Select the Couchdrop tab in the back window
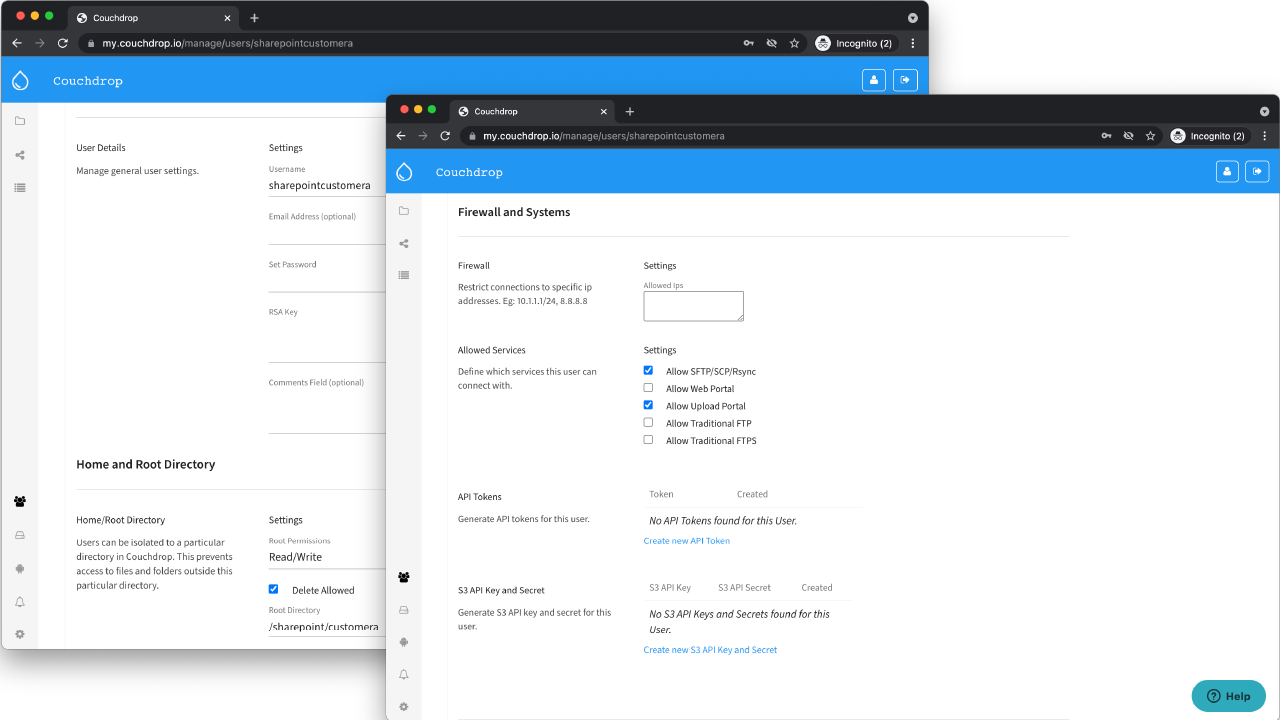This screenshot has height=720, width=1280. 152,18
